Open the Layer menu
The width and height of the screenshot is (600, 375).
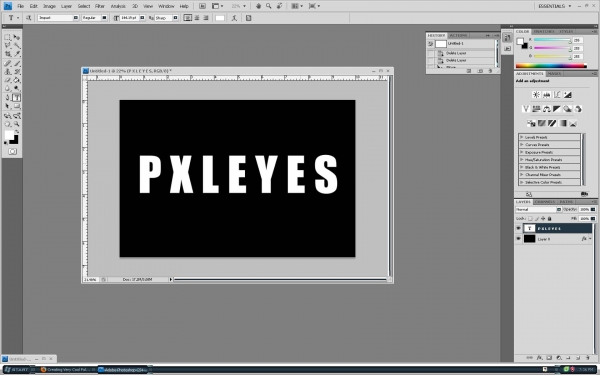tap(66, 6)
